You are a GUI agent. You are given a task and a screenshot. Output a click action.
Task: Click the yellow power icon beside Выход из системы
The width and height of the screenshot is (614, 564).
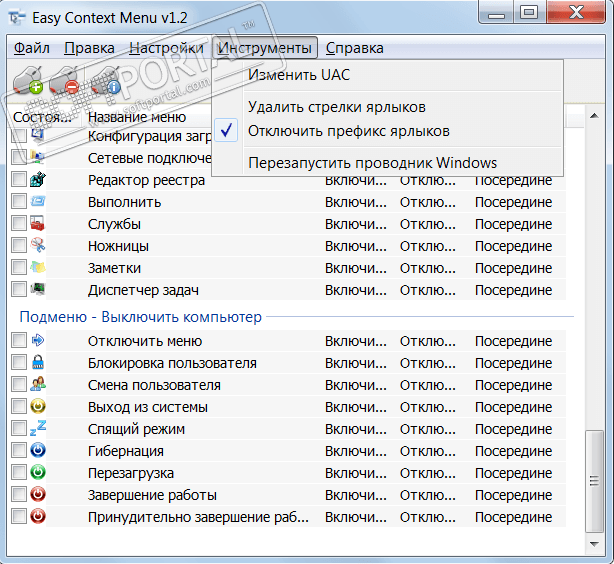(x=38, y=406)
